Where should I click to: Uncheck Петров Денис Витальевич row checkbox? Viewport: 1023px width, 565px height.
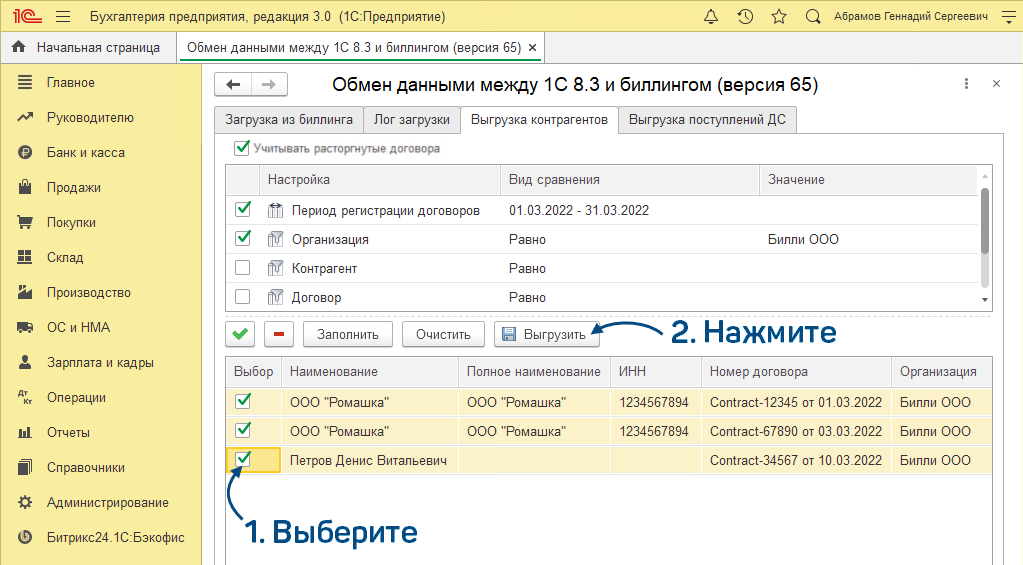click(243, 459)
